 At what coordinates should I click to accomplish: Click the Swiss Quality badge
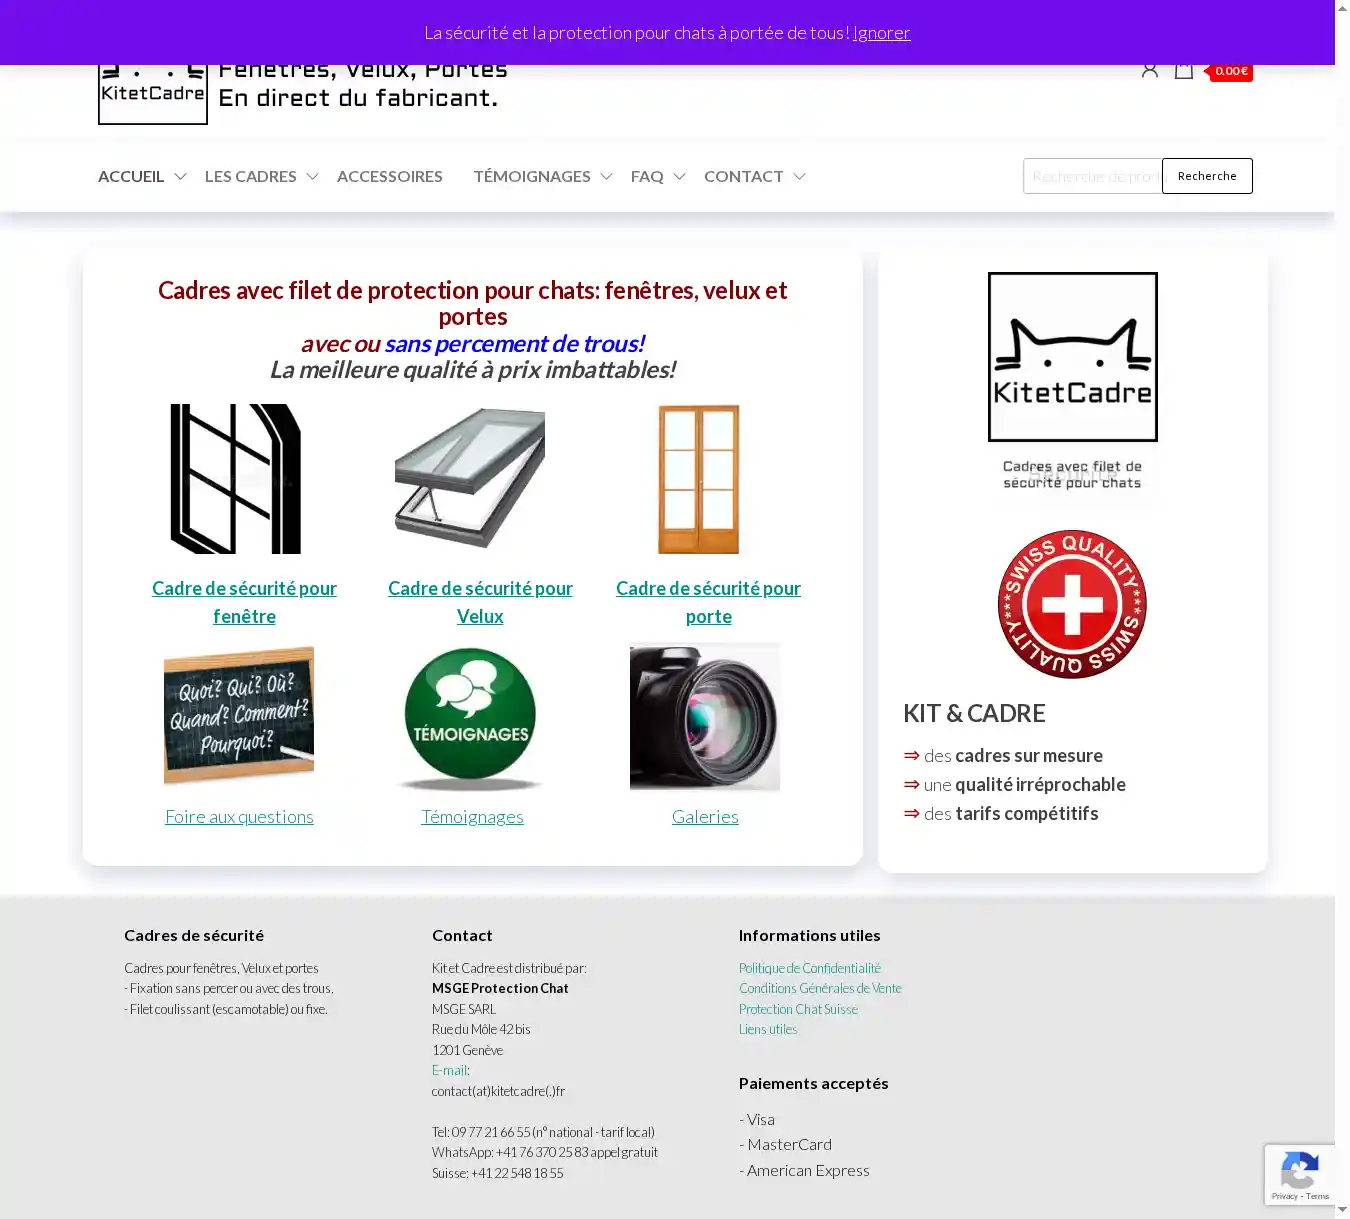(1072, 604)
